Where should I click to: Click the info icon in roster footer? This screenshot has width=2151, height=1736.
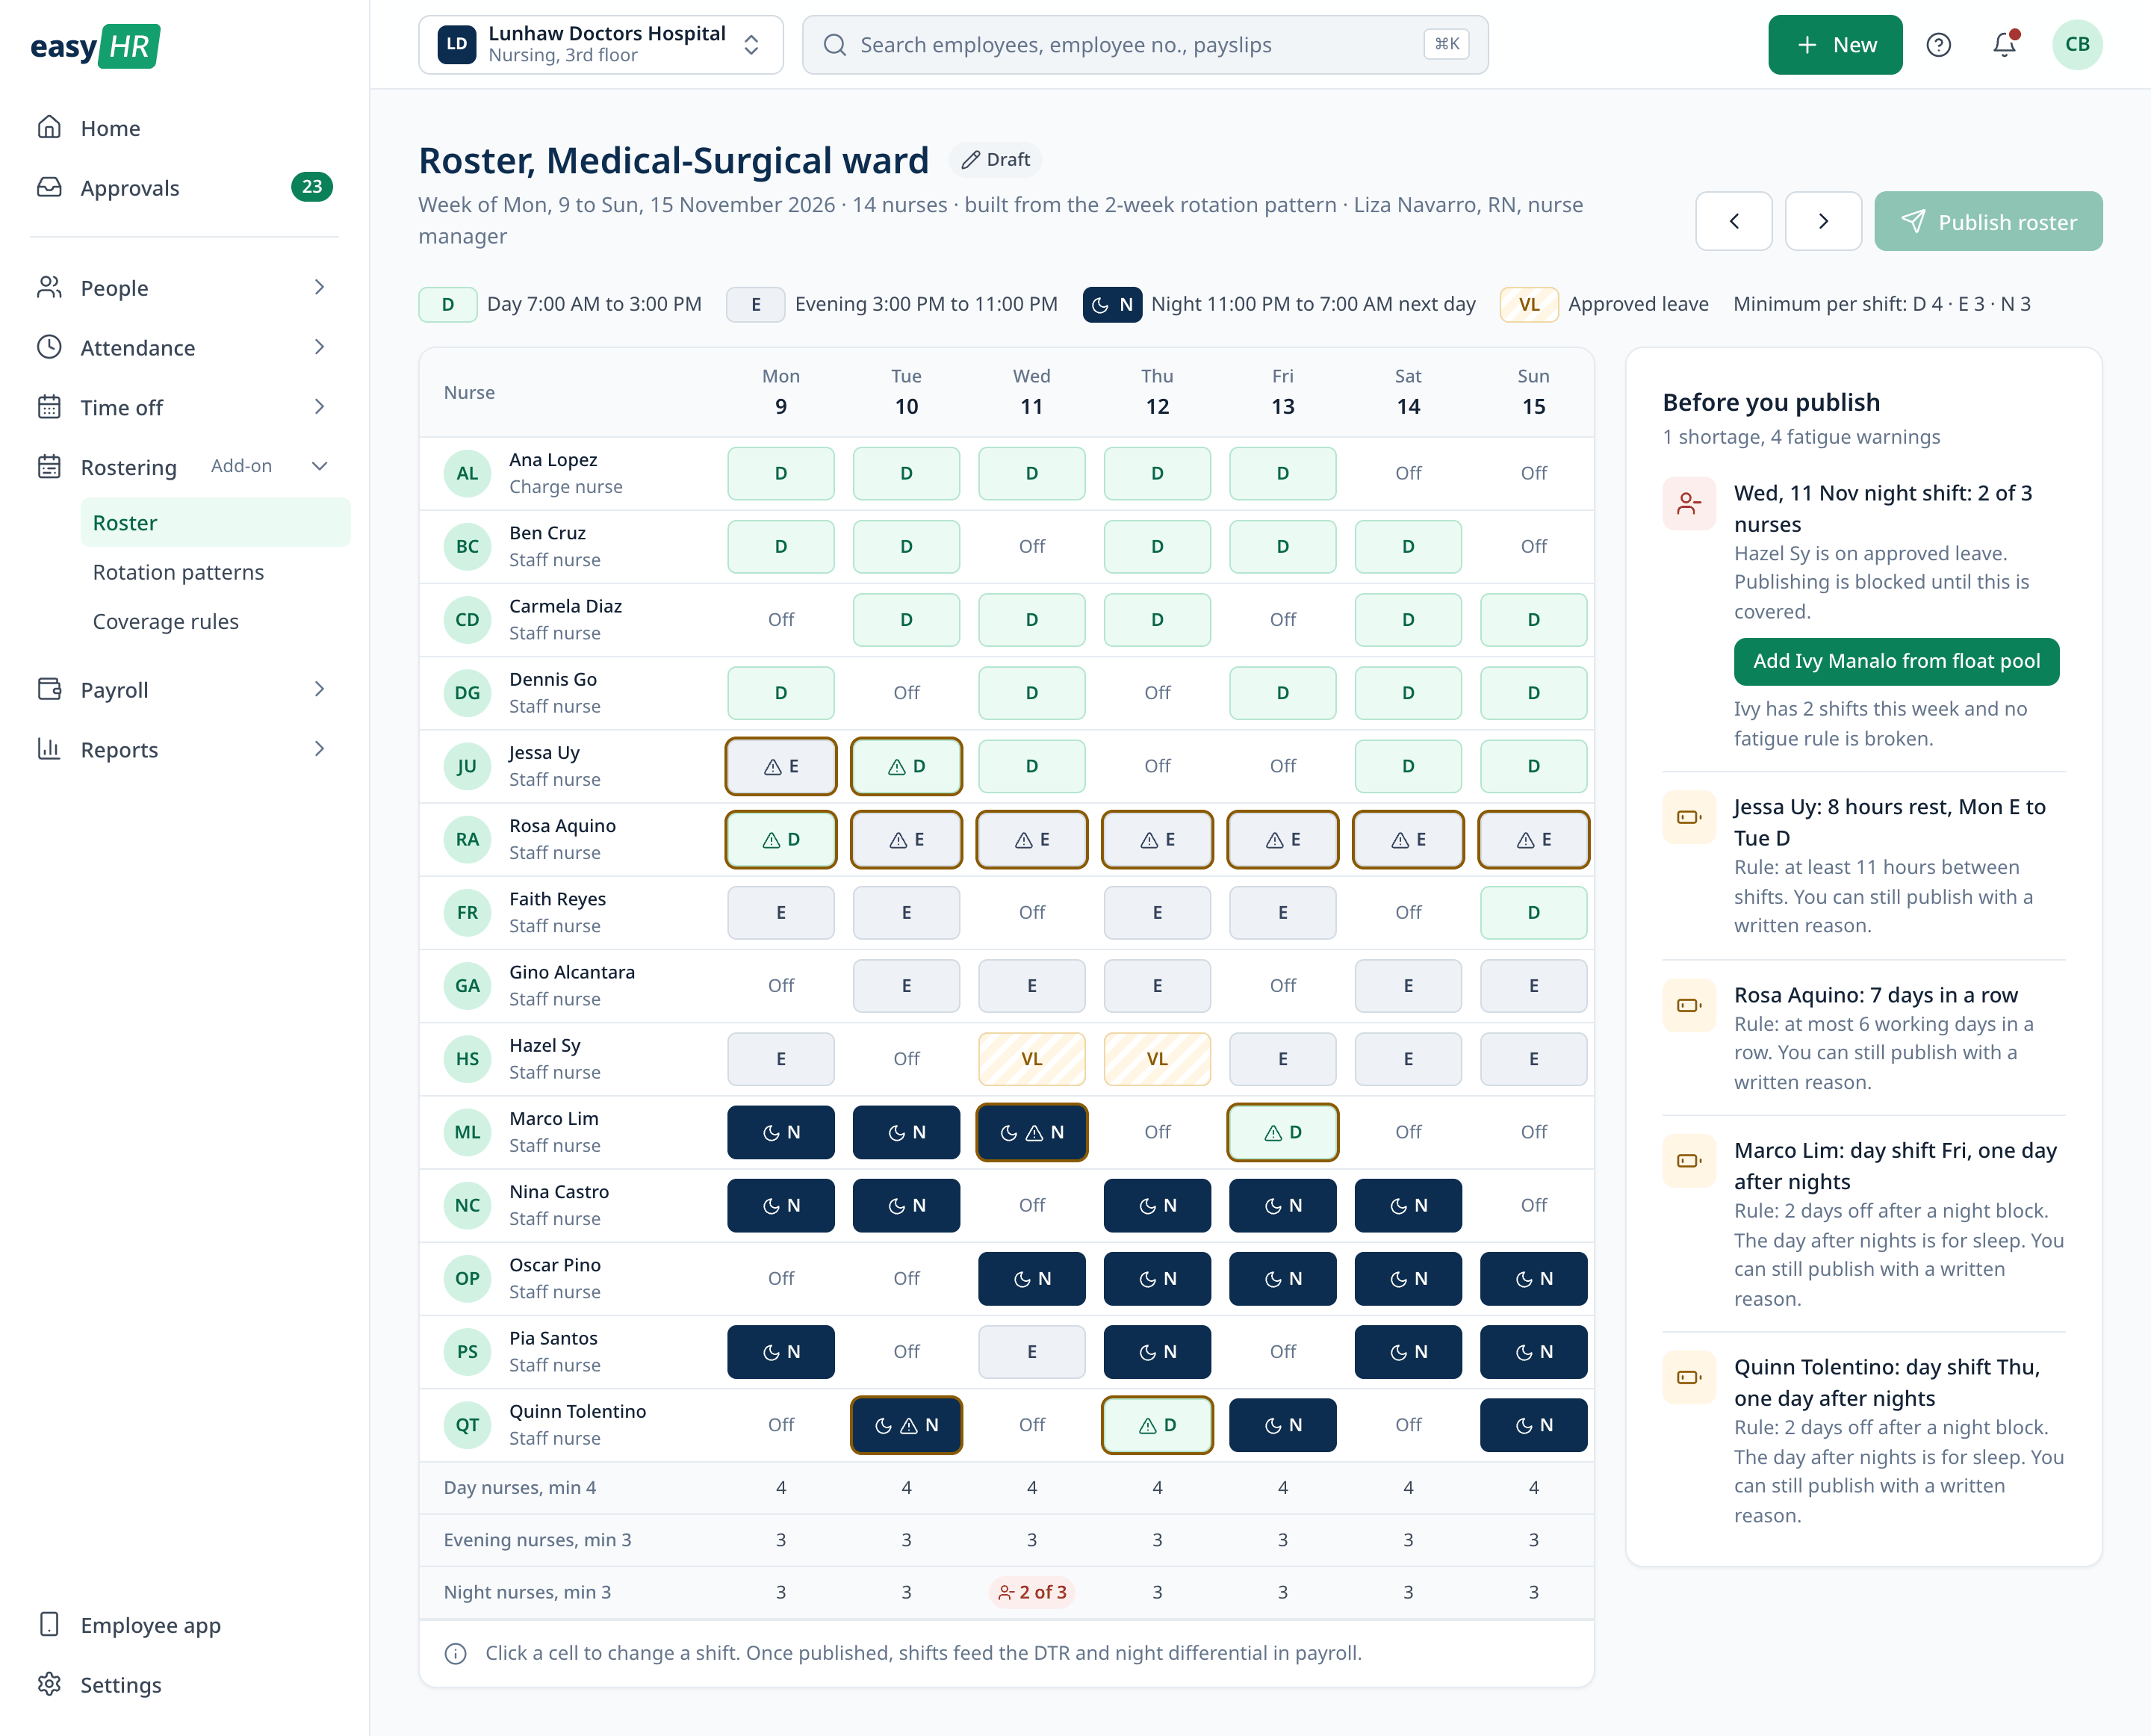455,1653
